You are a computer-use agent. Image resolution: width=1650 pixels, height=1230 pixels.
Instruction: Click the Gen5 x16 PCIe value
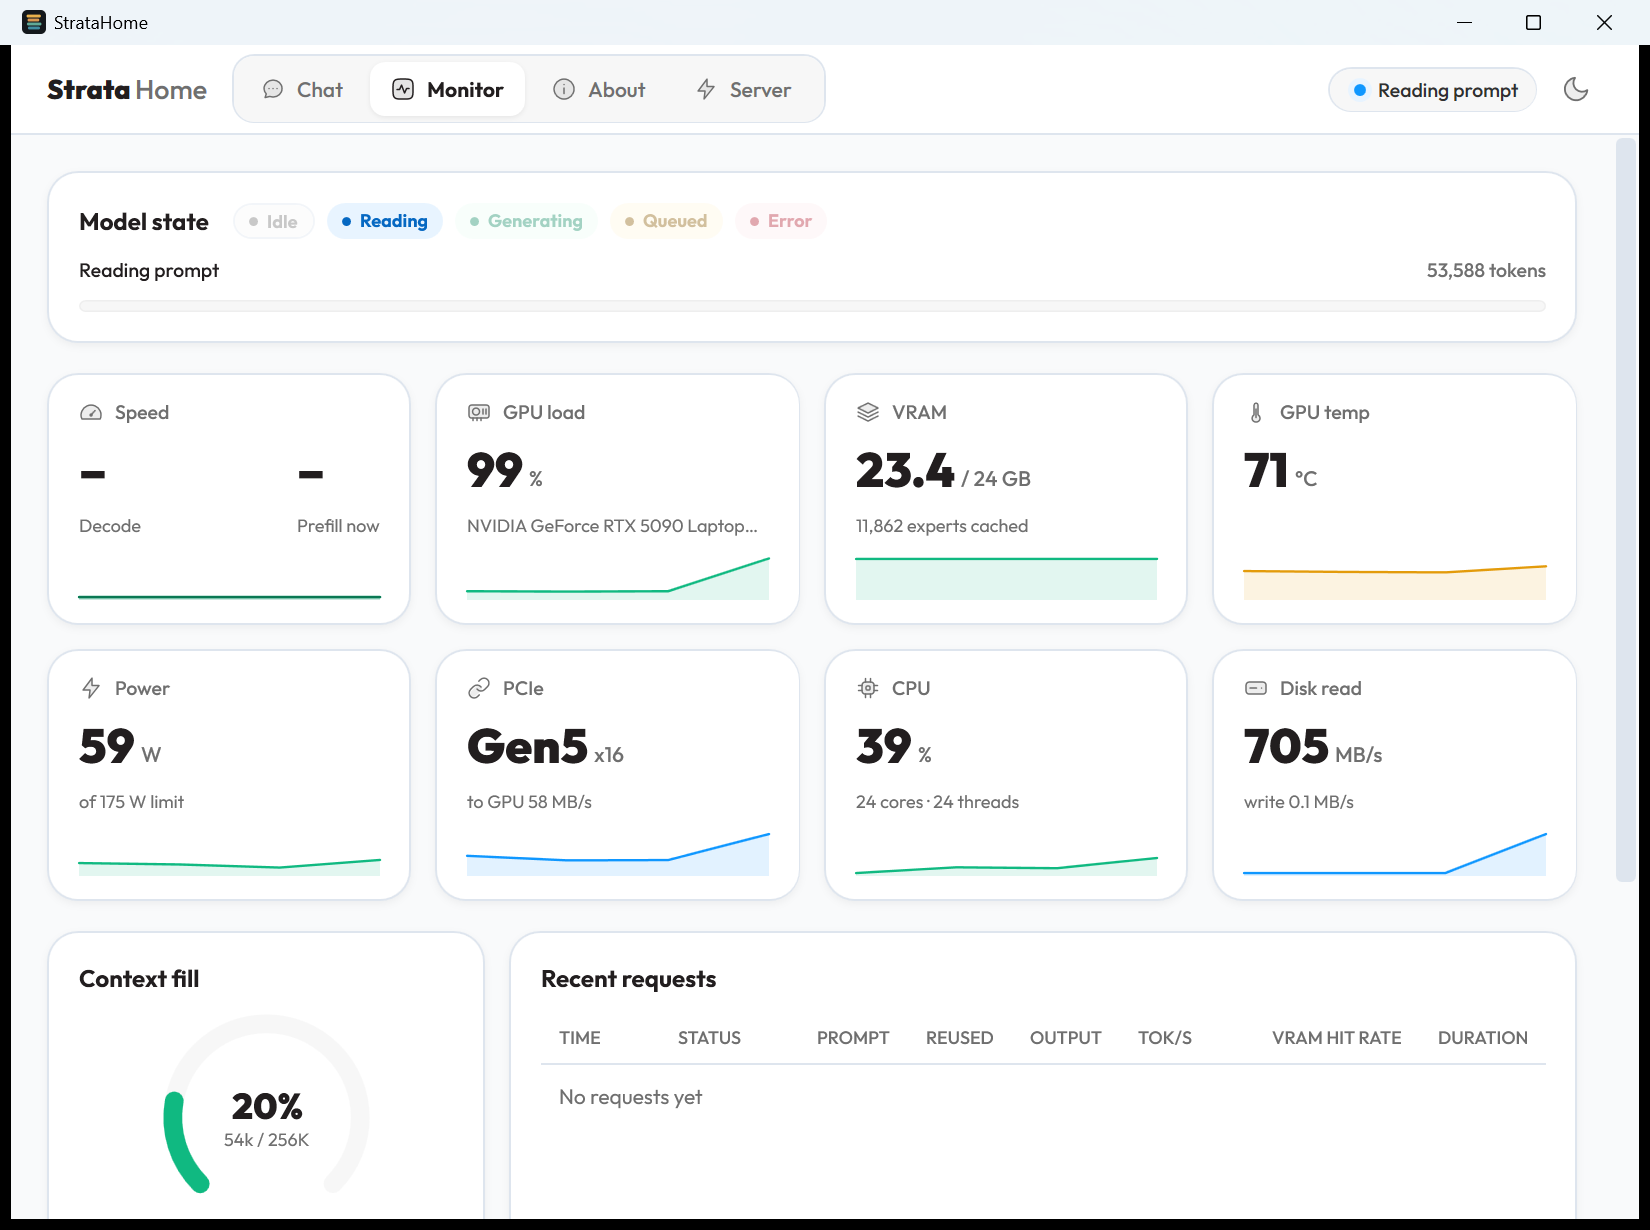(x=545, y=747)
